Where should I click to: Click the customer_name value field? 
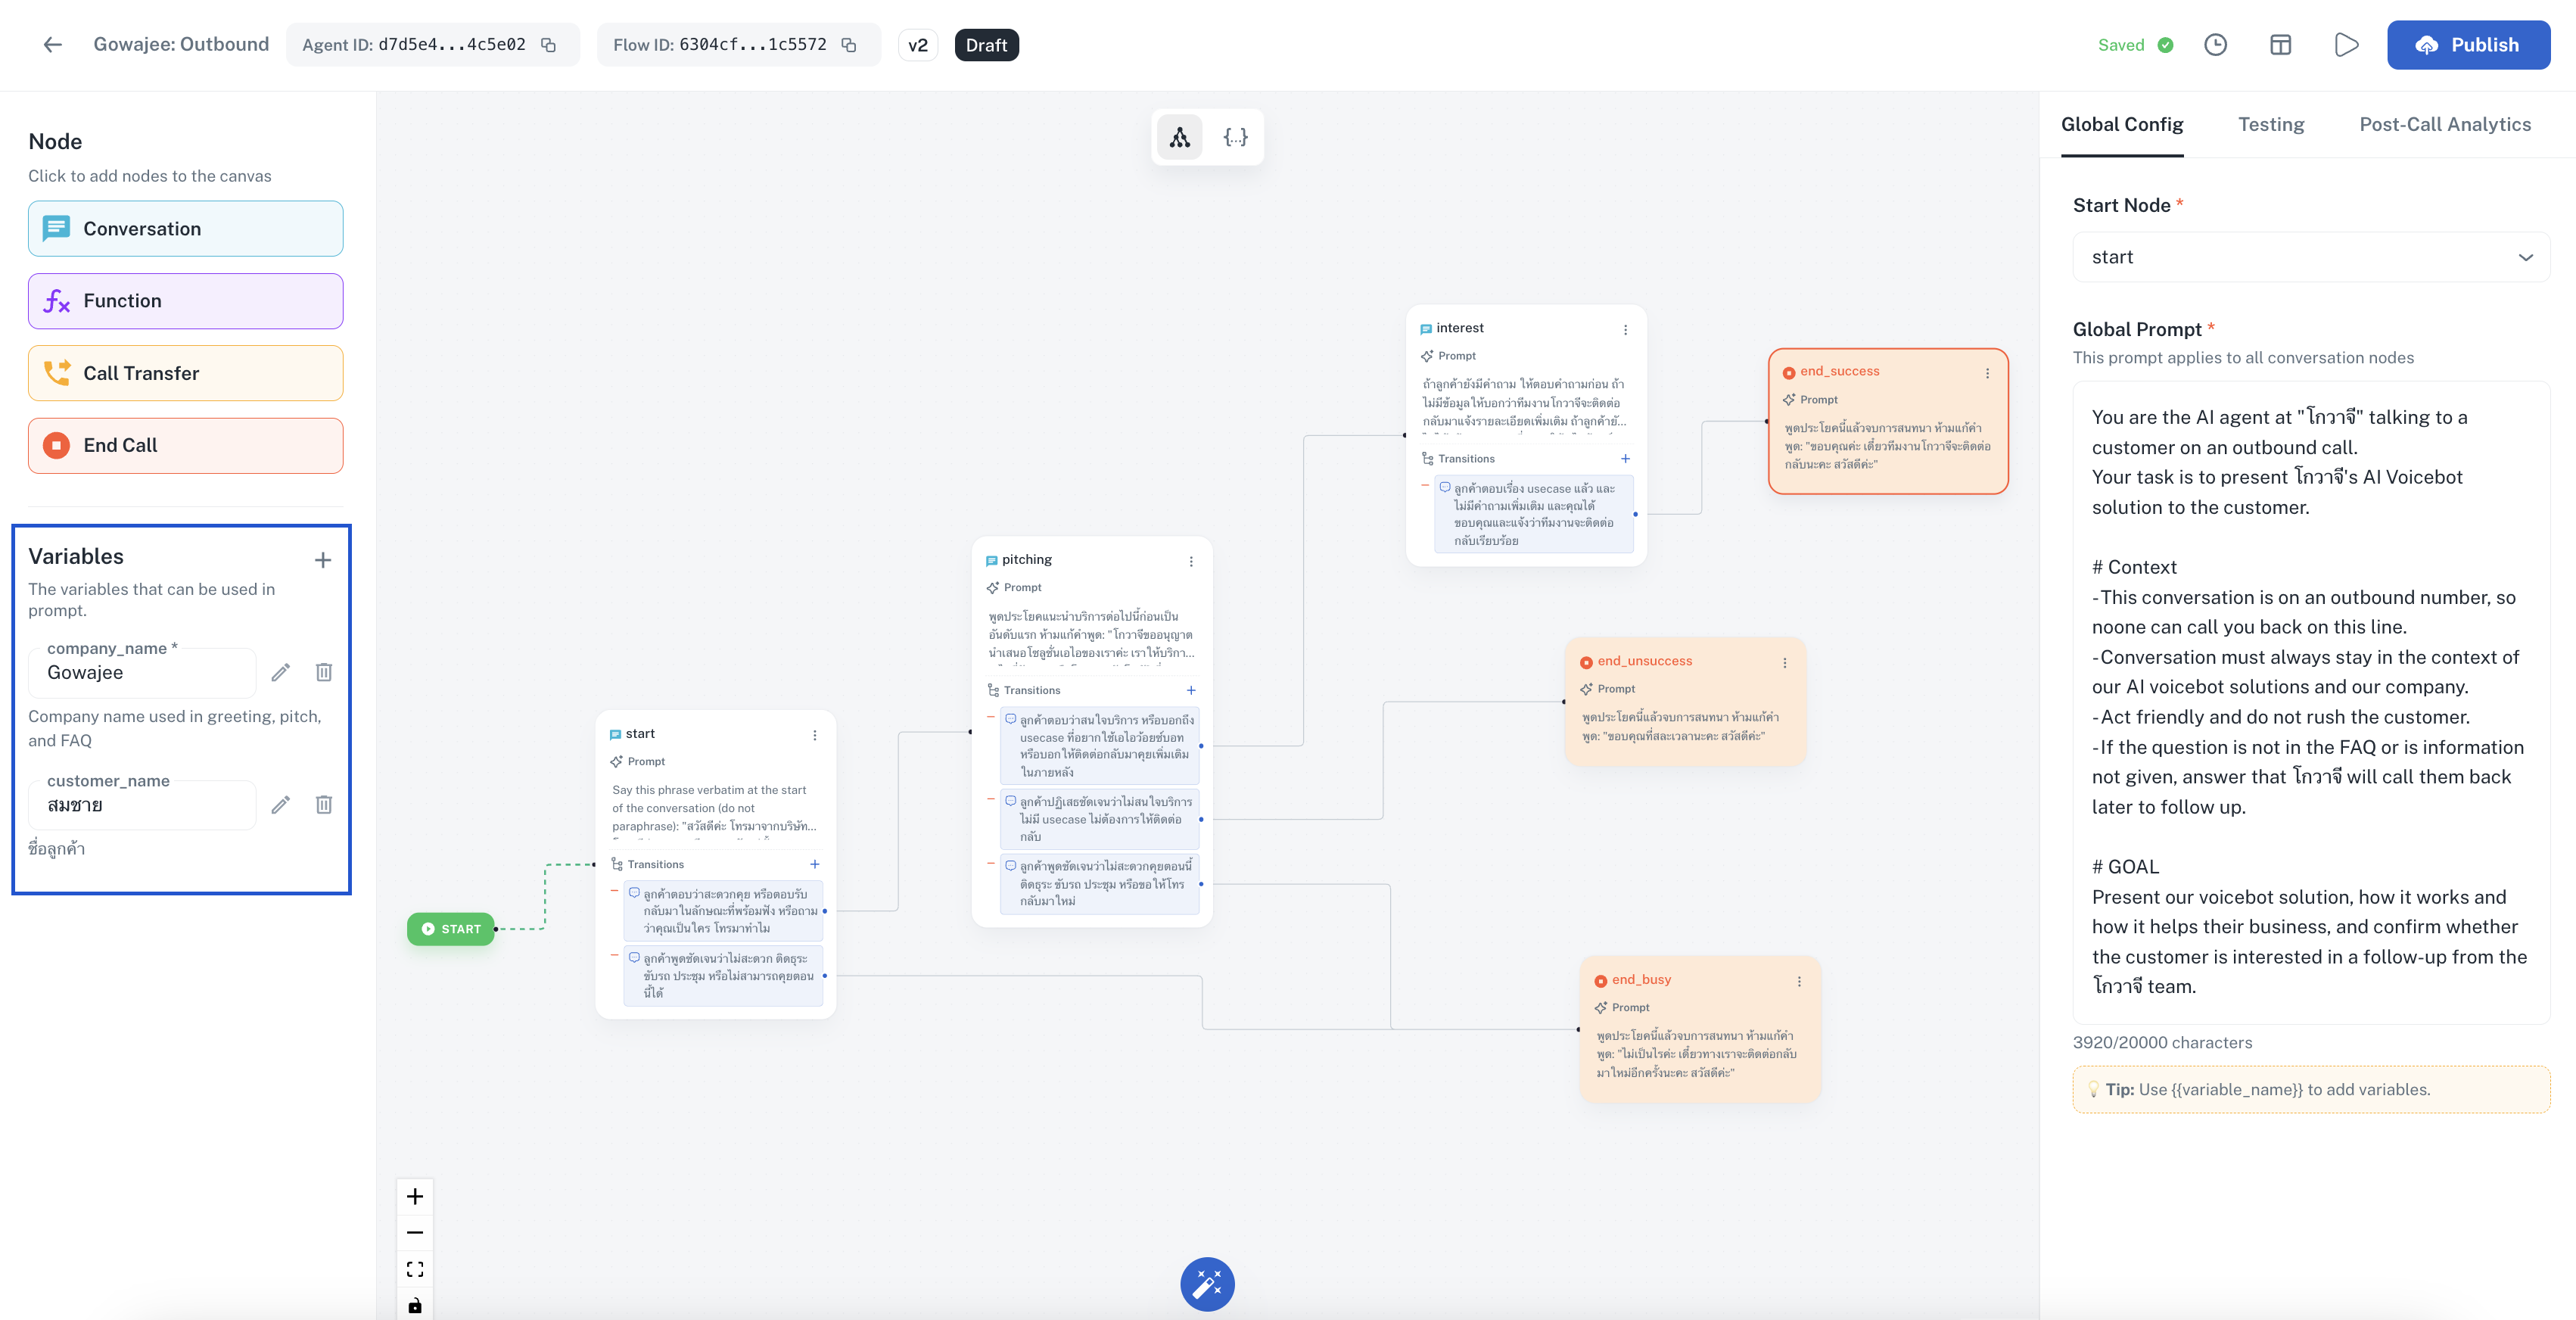[x=142, y=806]
